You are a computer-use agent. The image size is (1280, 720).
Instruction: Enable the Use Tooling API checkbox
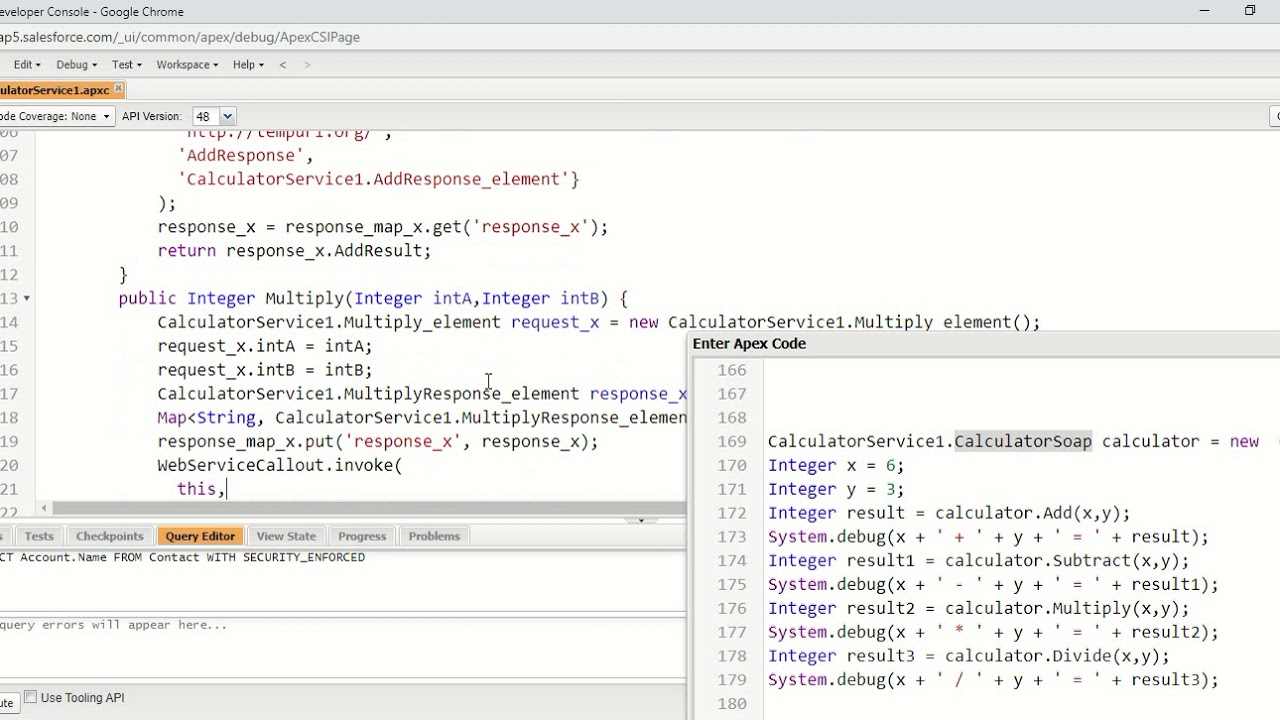click(x=30, y=697)
